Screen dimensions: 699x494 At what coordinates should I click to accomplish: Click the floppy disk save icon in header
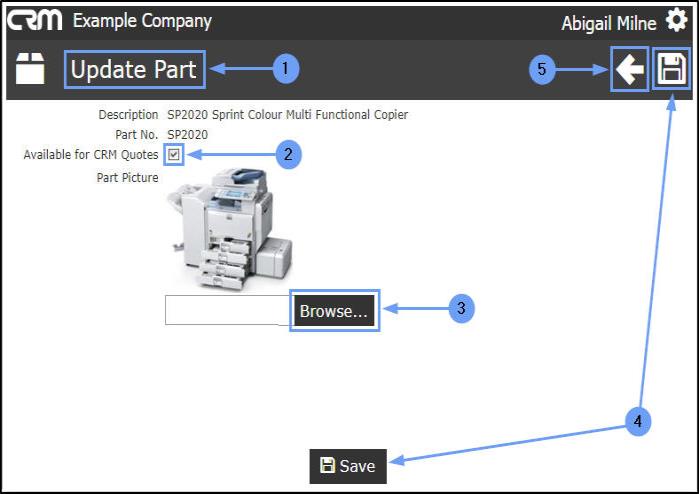tap(670, 70)
